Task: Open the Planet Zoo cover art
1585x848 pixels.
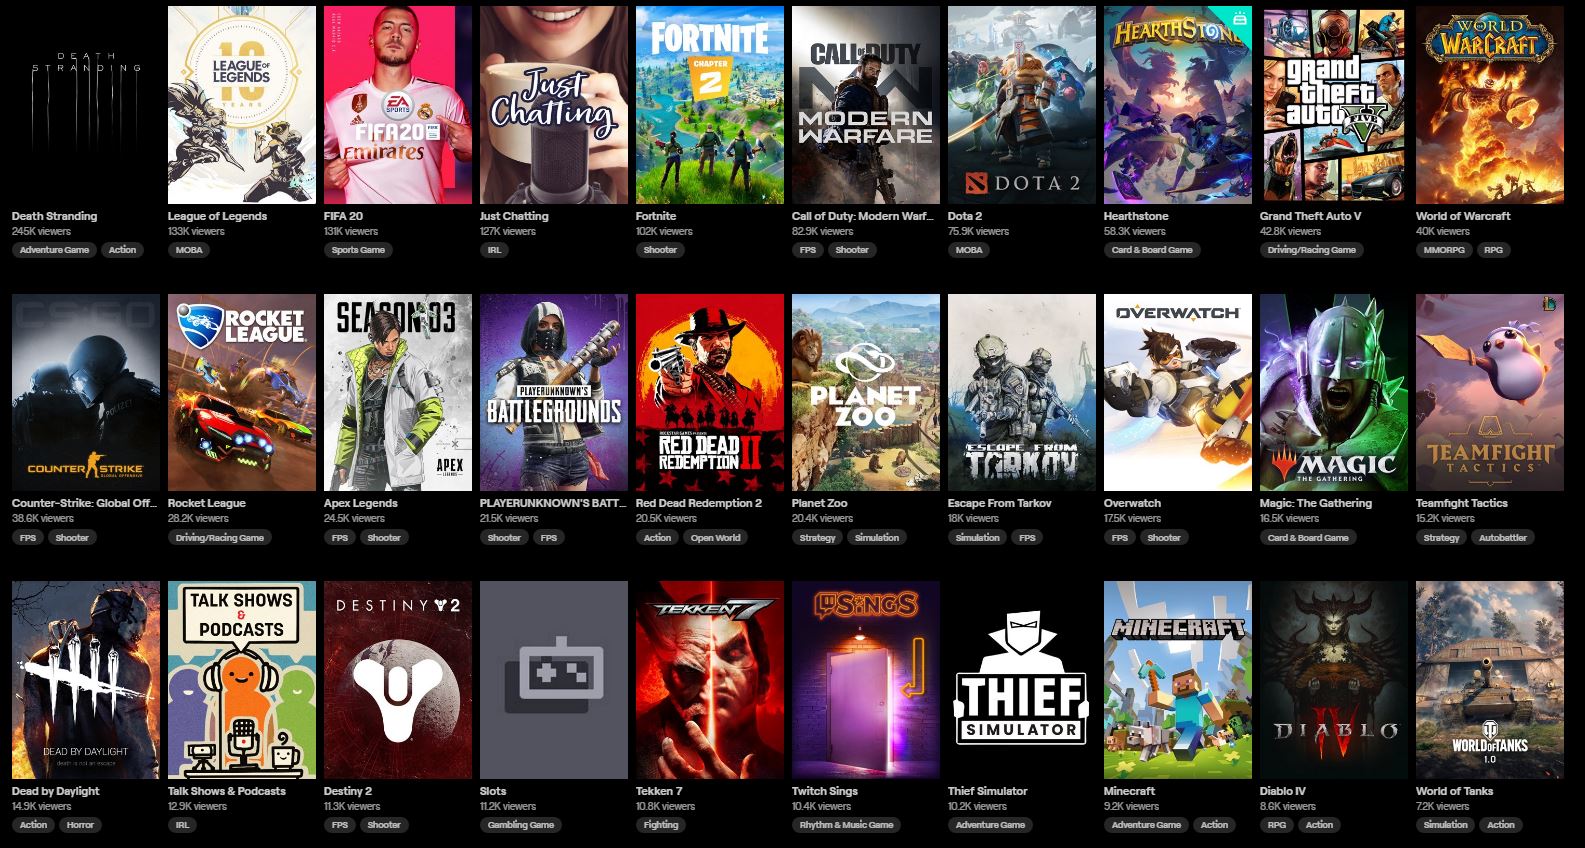Action: (866, 392)
